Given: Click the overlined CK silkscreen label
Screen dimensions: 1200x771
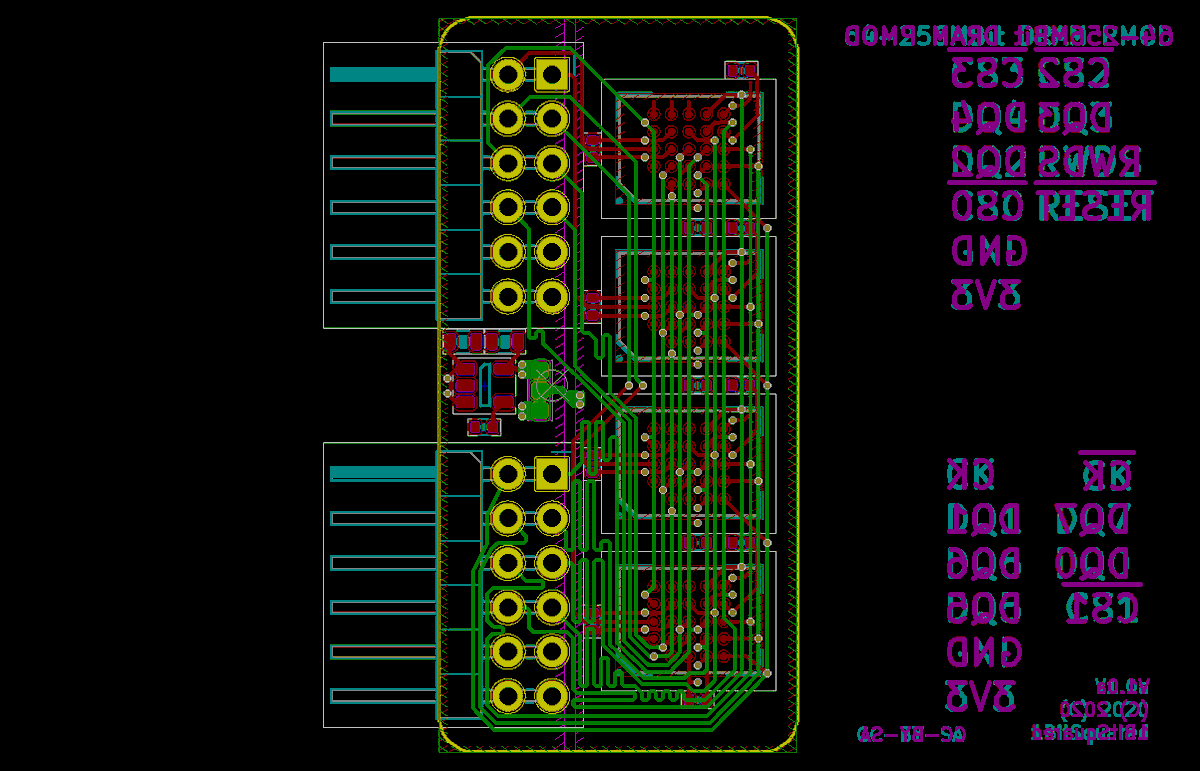Looking at the screenshot, I should pyautogui.click(x=1108, y=473).
